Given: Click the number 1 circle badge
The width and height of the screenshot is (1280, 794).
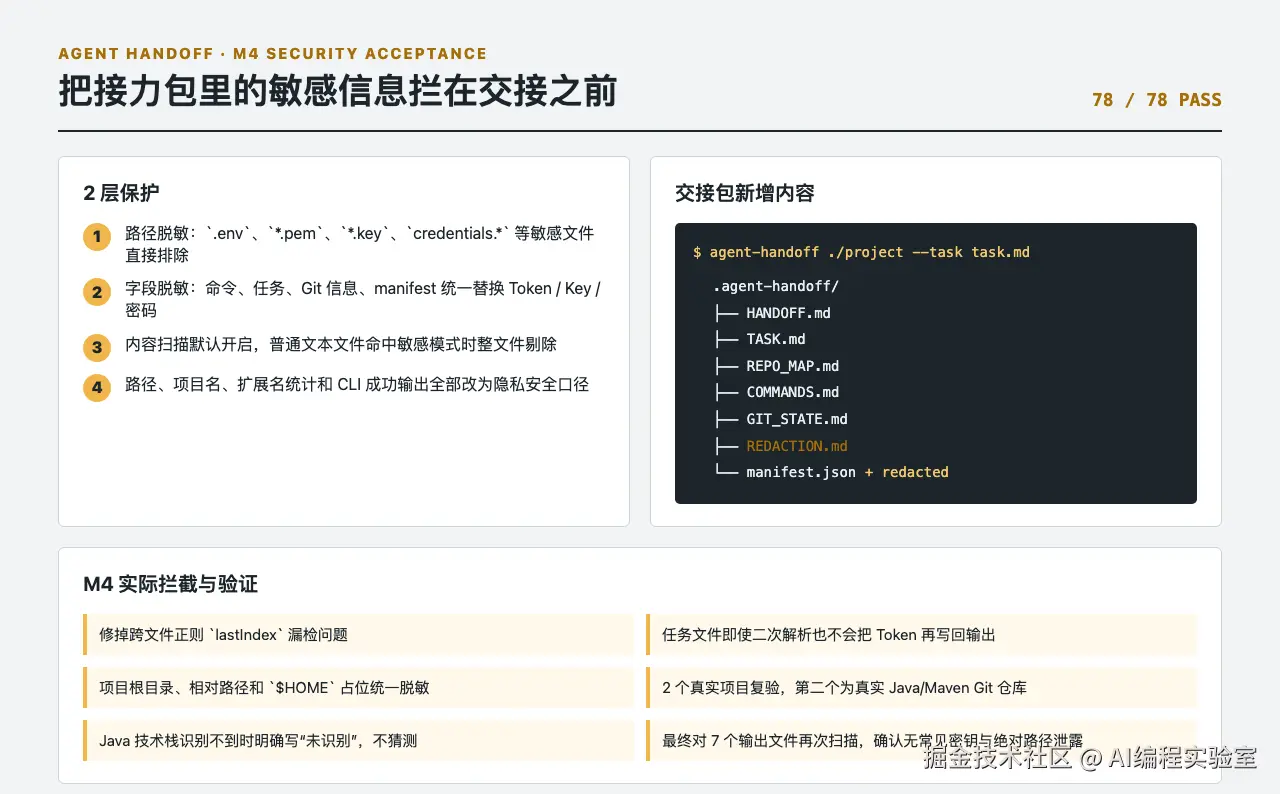Looking at the screenshot, I should (x=96, y=237).
